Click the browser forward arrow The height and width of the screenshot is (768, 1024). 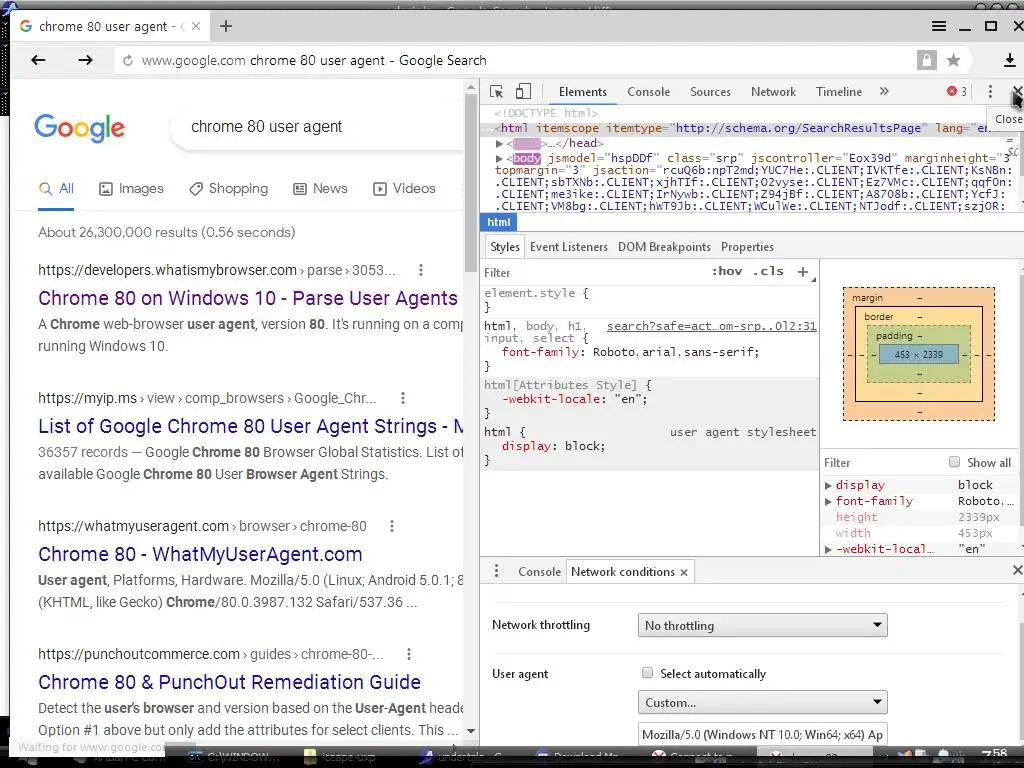coord(86,60)
